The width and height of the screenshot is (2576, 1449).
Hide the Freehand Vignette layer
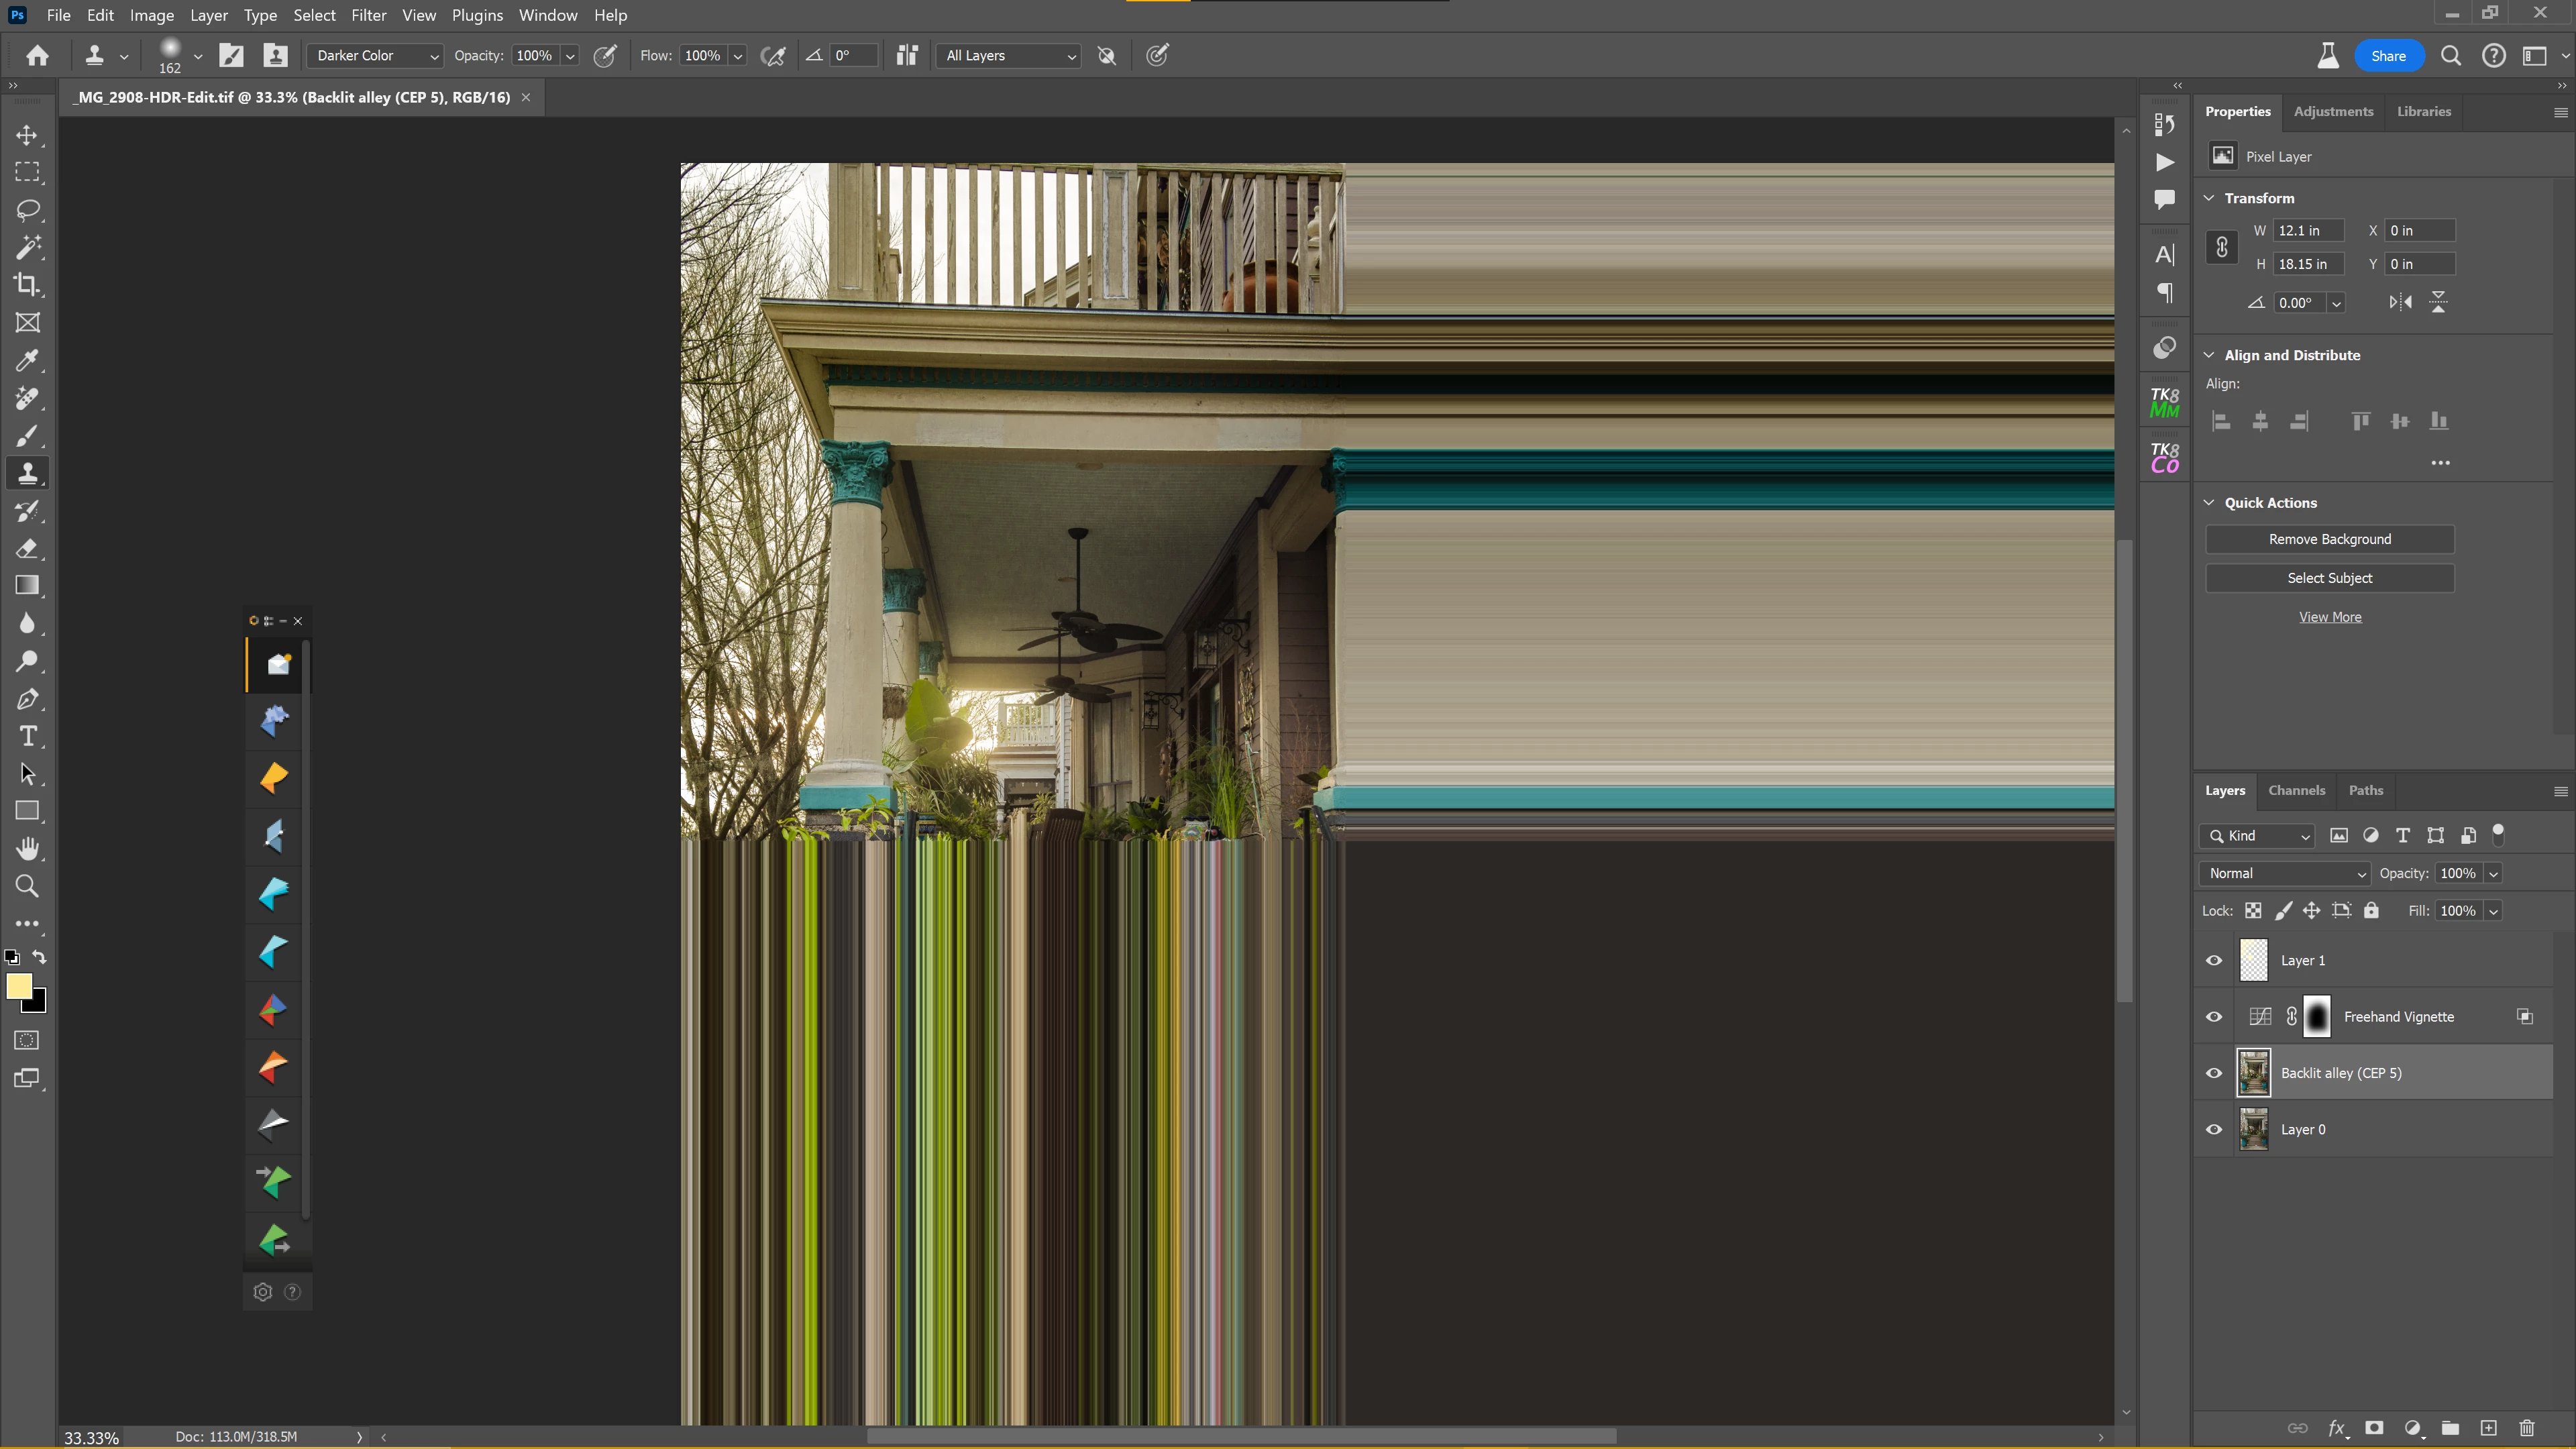pos(2214,1017)
